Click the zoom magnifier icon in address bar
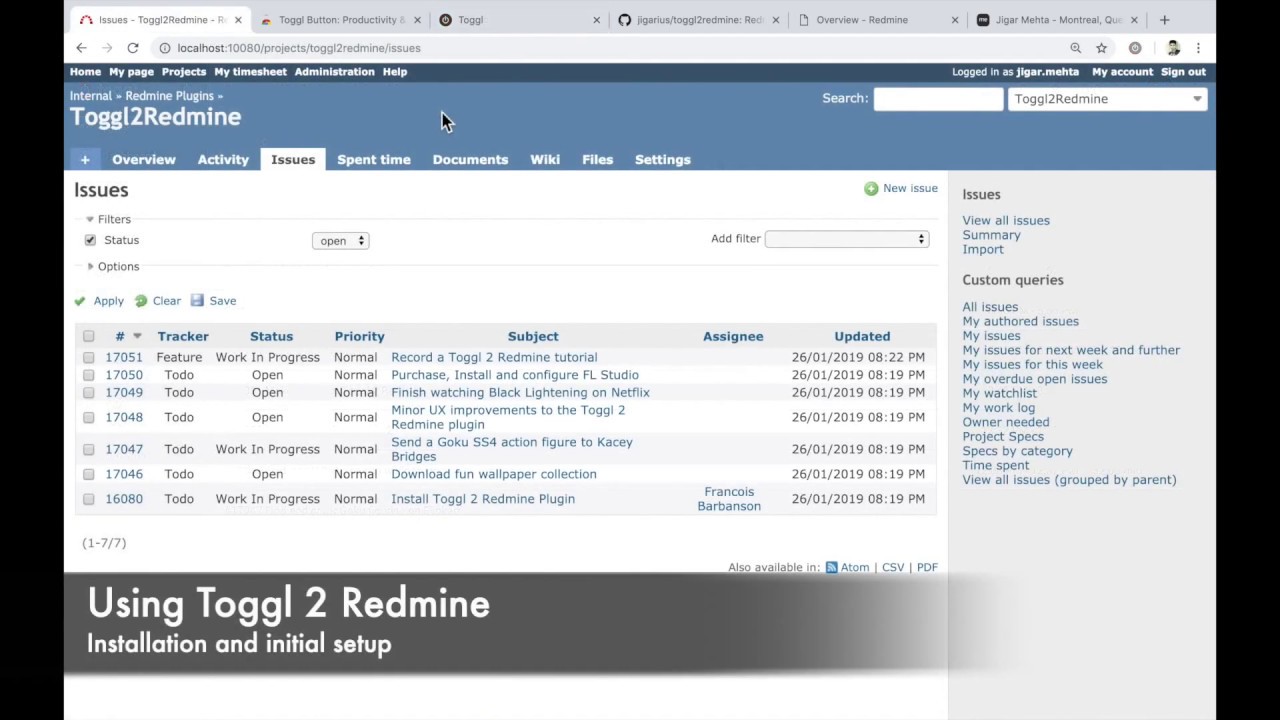Viewport: 1280px width, 720px height. pos(1076,48)
